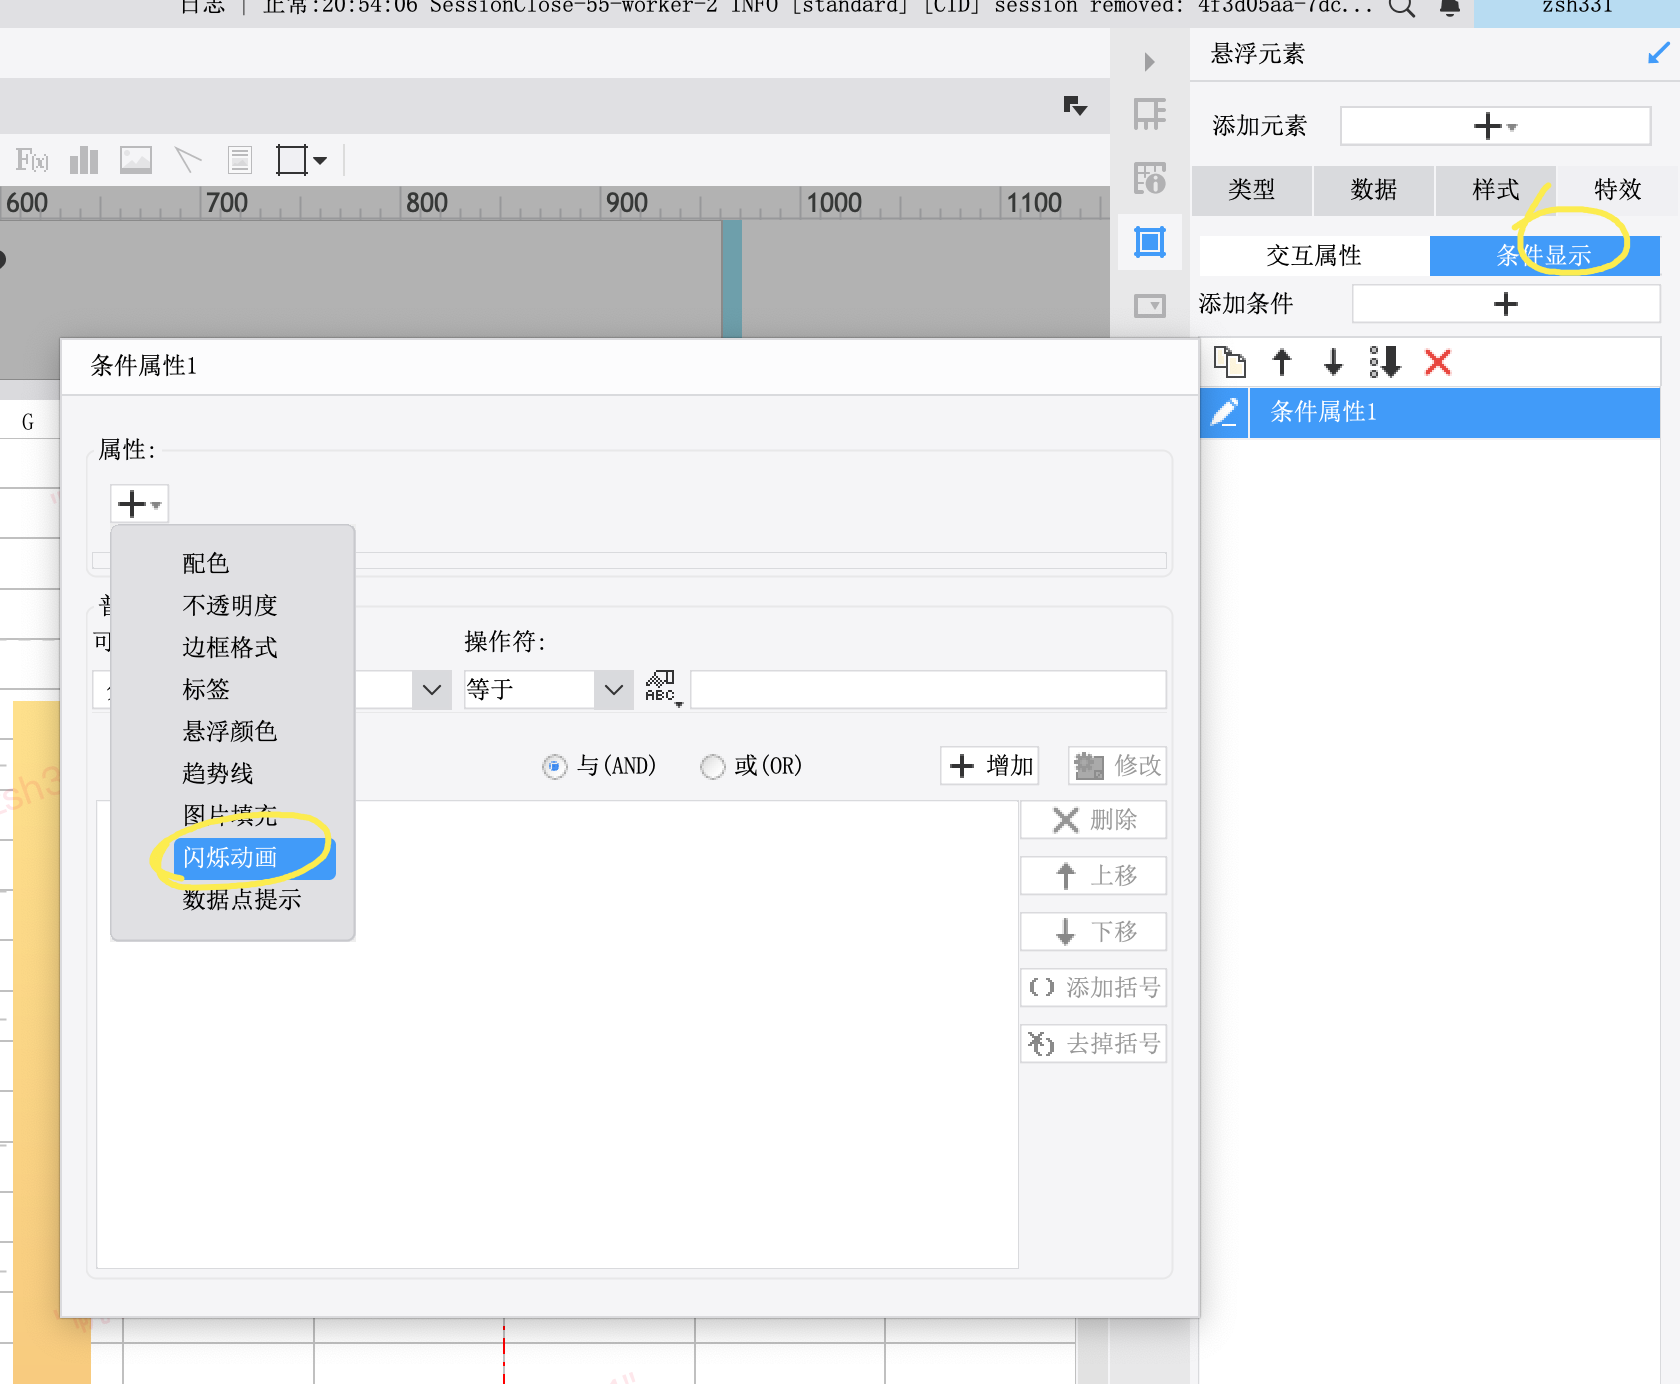Click the text document toolbar icon
Screen dimensions: 1680x1384
(x=240, y=160)
